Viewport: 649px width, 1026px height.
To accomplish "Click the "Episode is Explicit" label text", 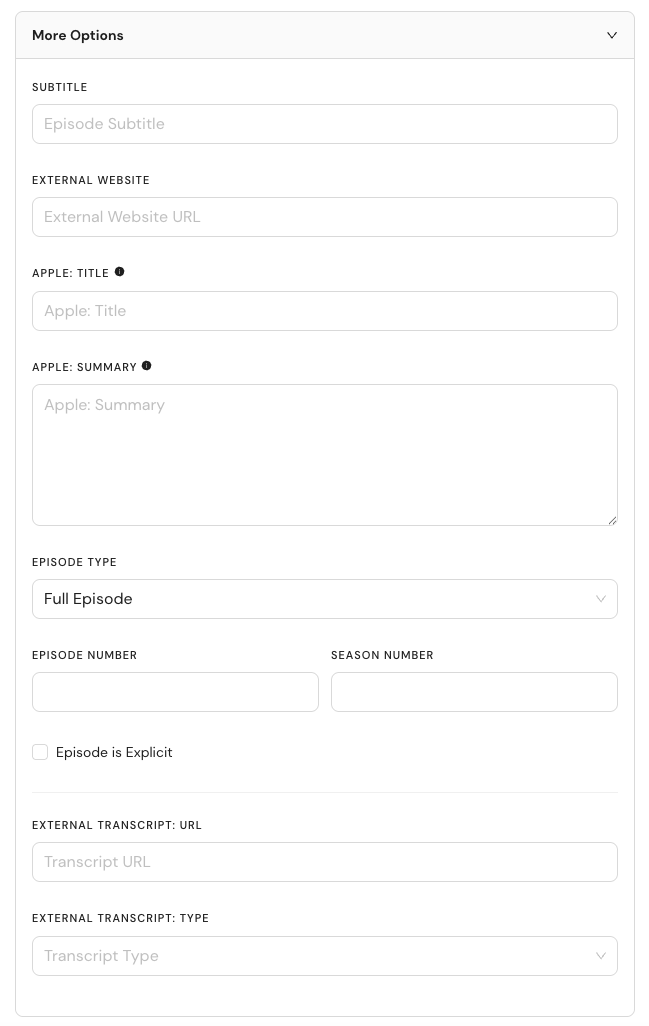I will coord(114,752).
